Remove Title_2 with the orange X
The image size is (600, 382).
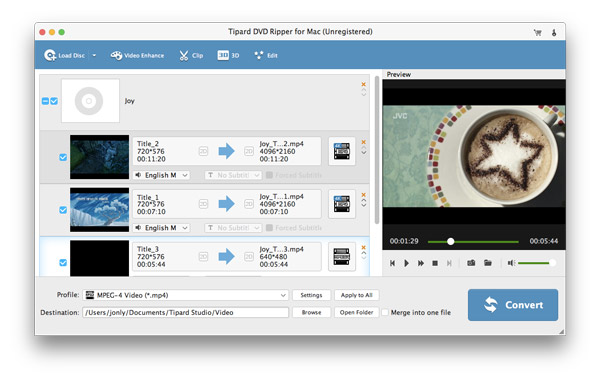click(x=364, y=142)
